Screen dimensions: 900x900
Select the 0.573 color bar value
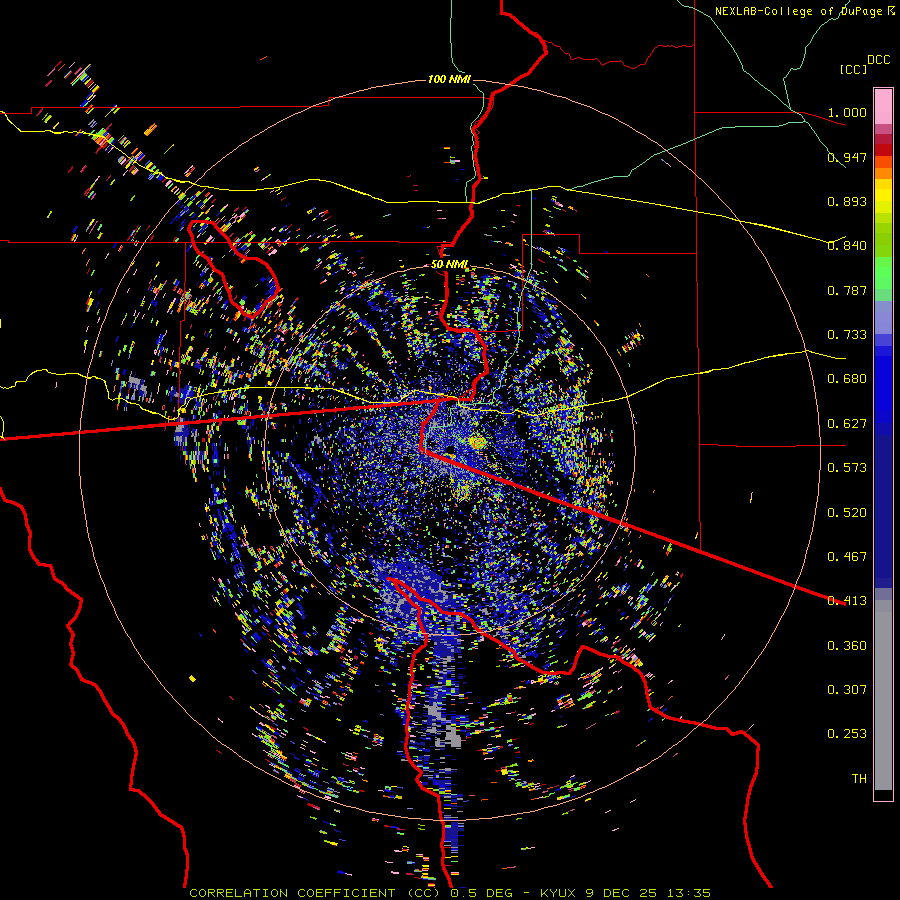[847, 468]
